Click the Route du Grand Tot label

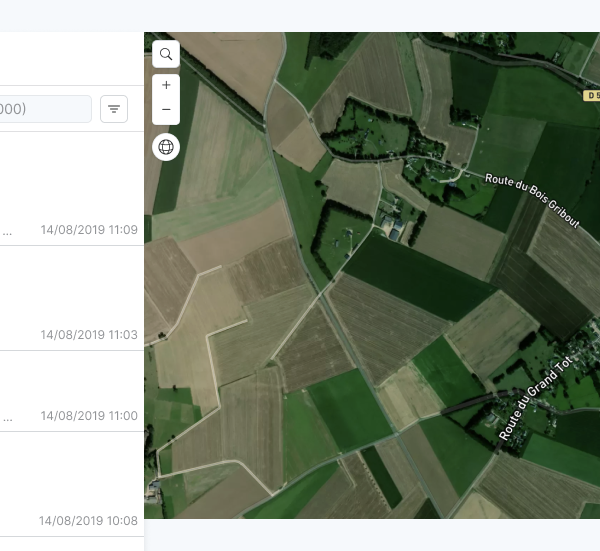tap(536, 398)
